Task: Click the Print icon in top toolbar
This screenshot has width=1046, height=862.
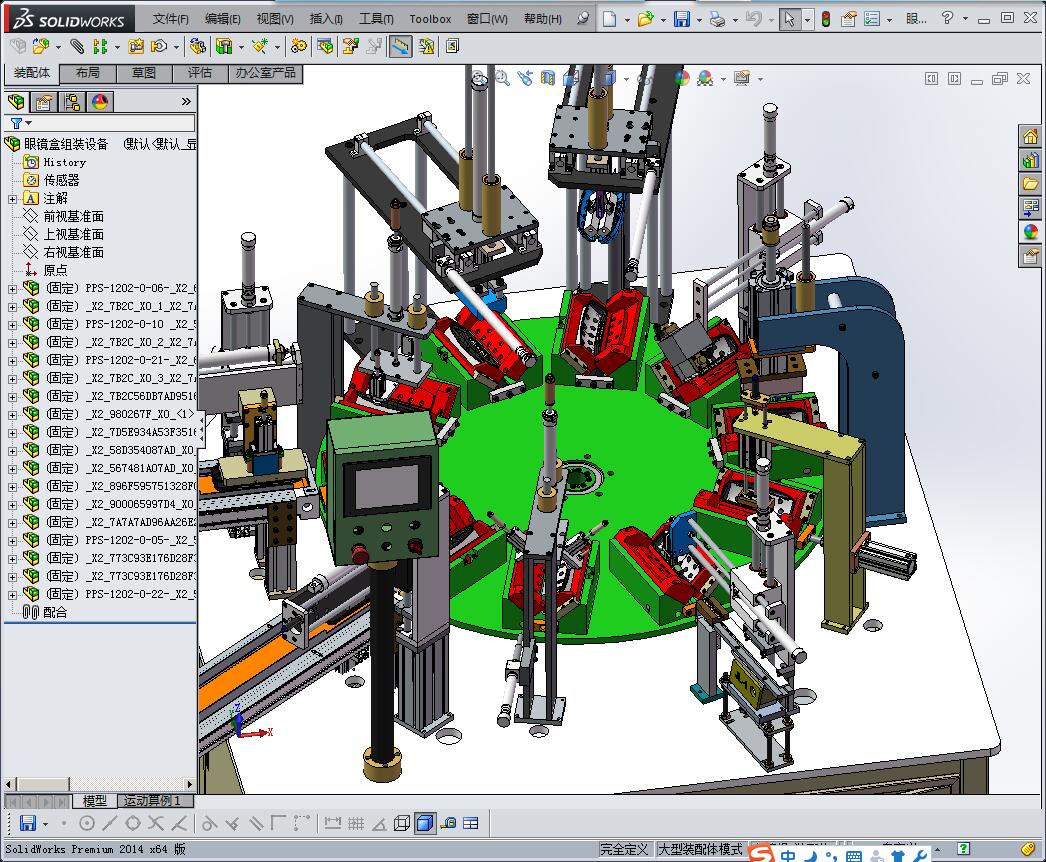Action: point(717,19)
